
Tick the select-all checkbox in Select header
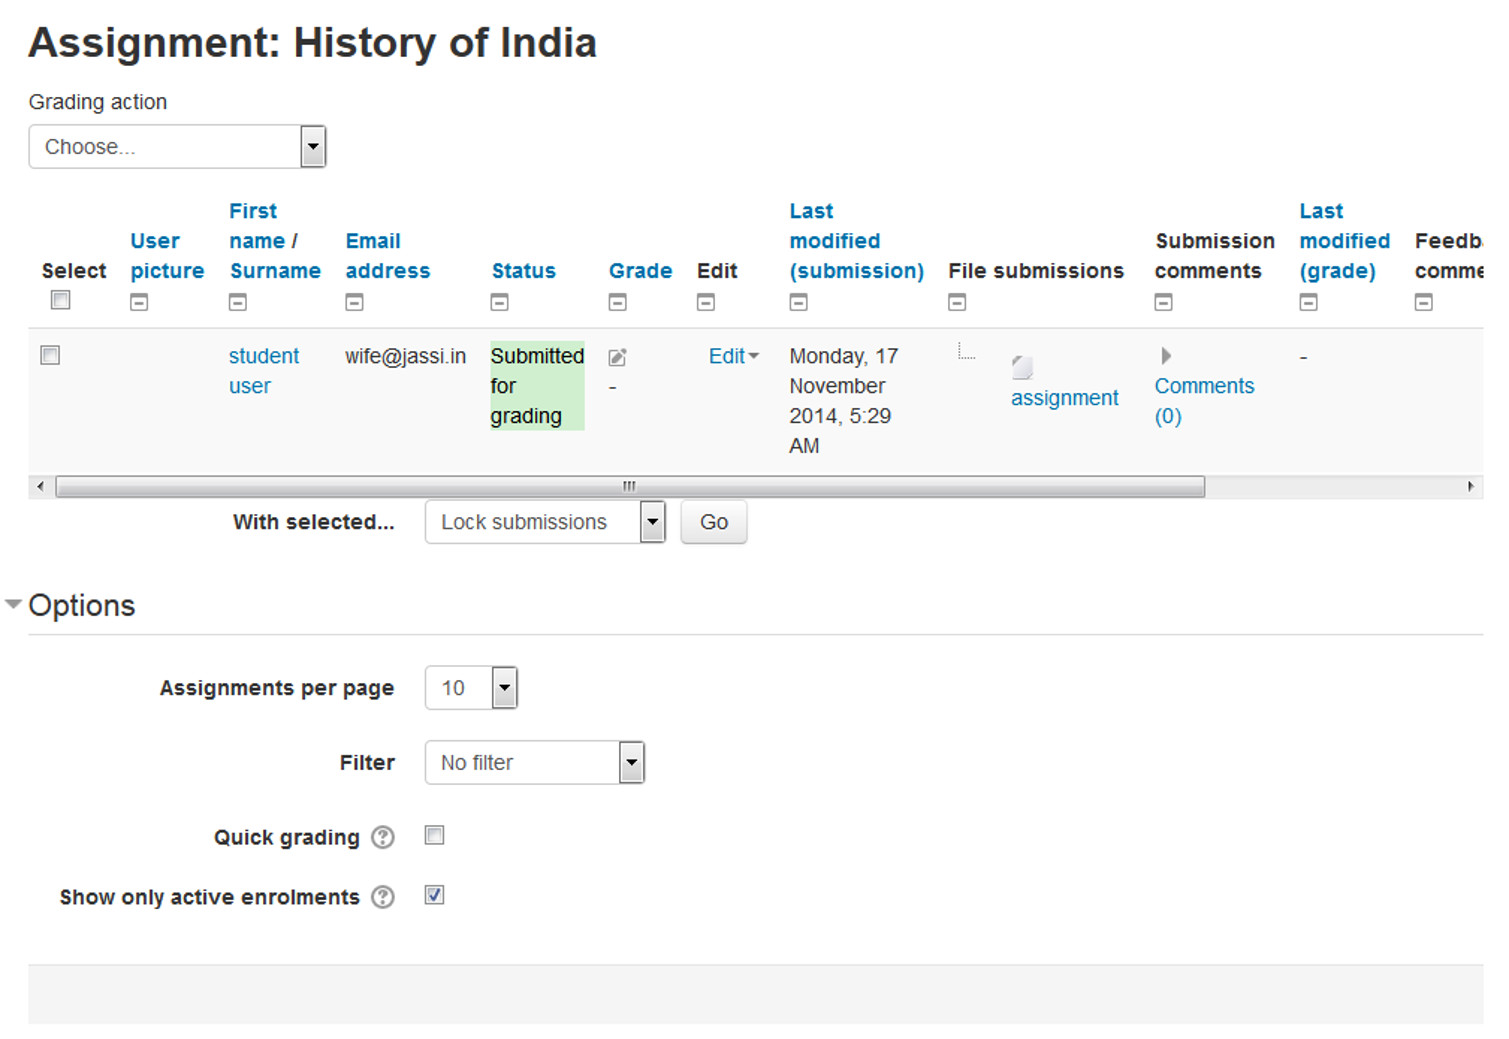(61, 300)
